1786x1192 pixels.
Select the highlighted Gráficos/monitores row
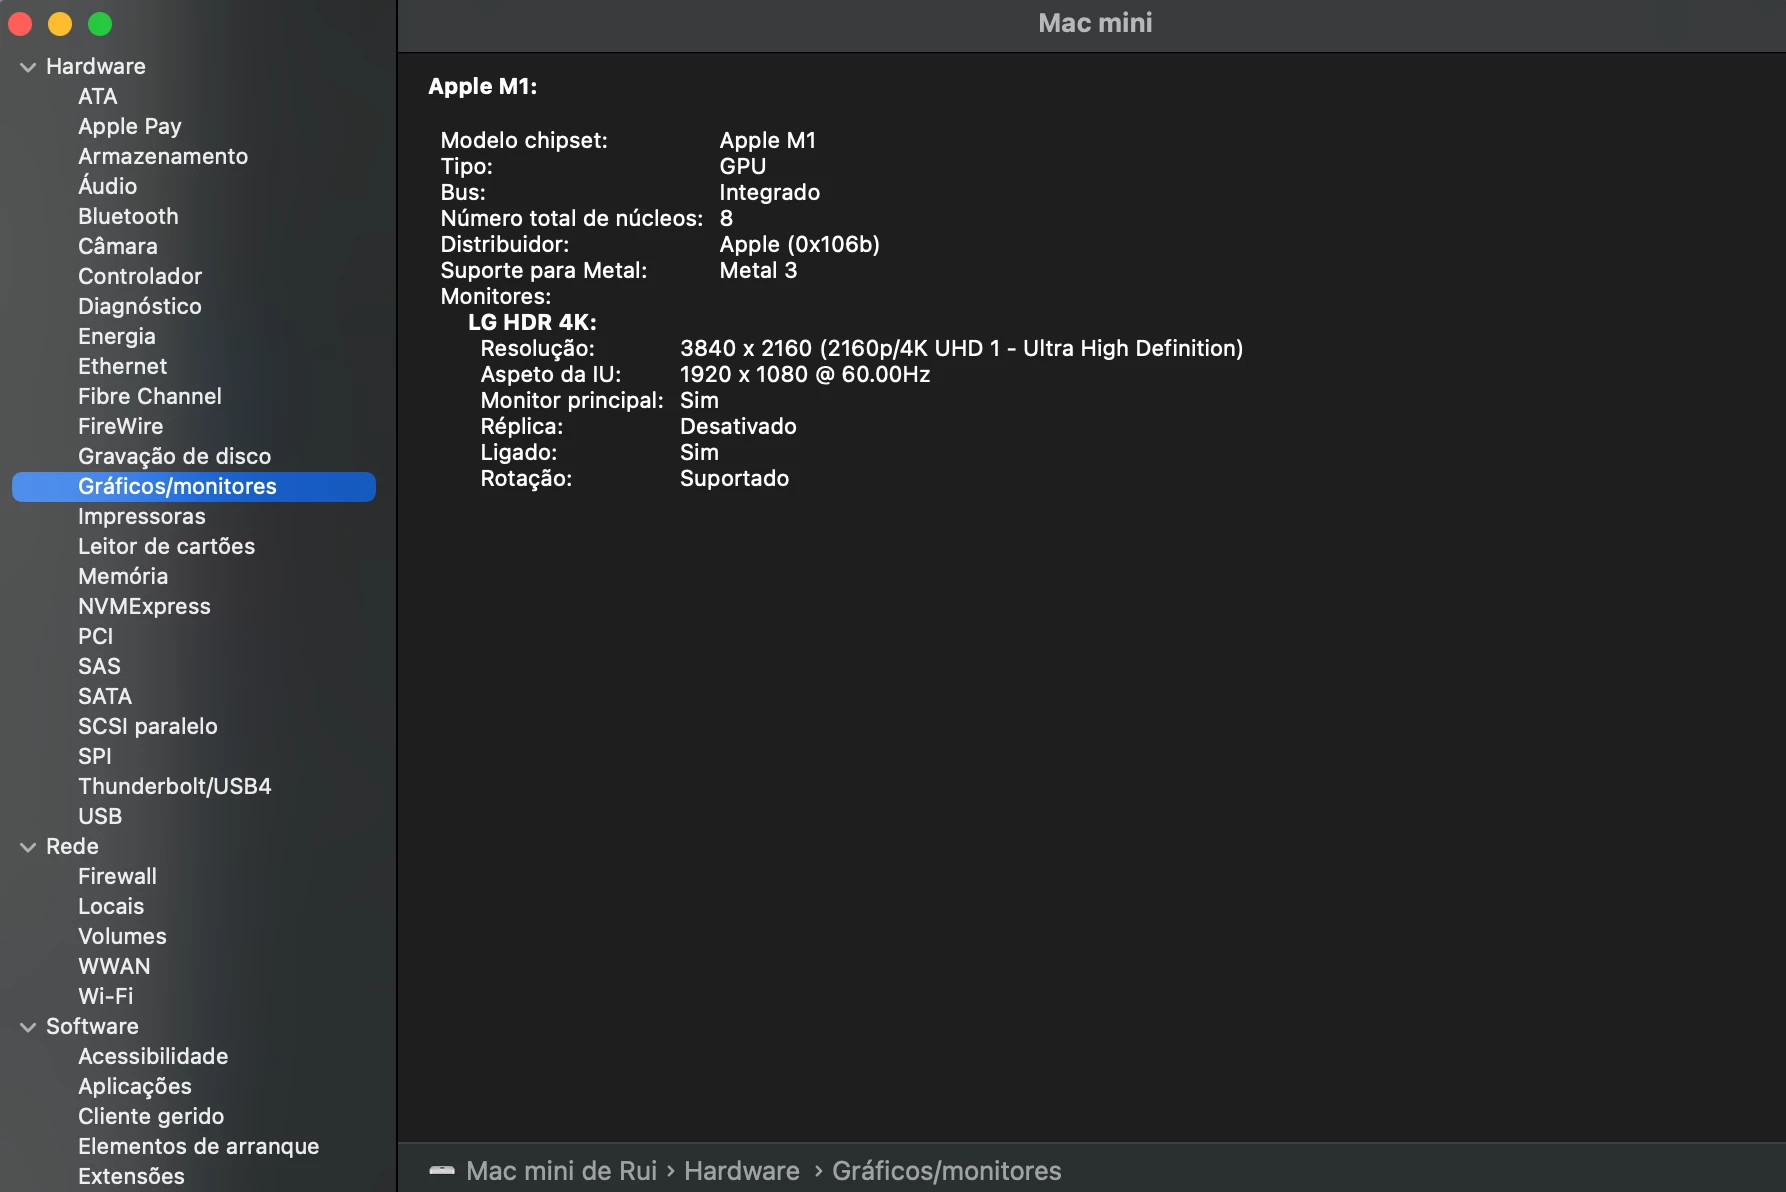pyautogui.click(x=194, y=487)
